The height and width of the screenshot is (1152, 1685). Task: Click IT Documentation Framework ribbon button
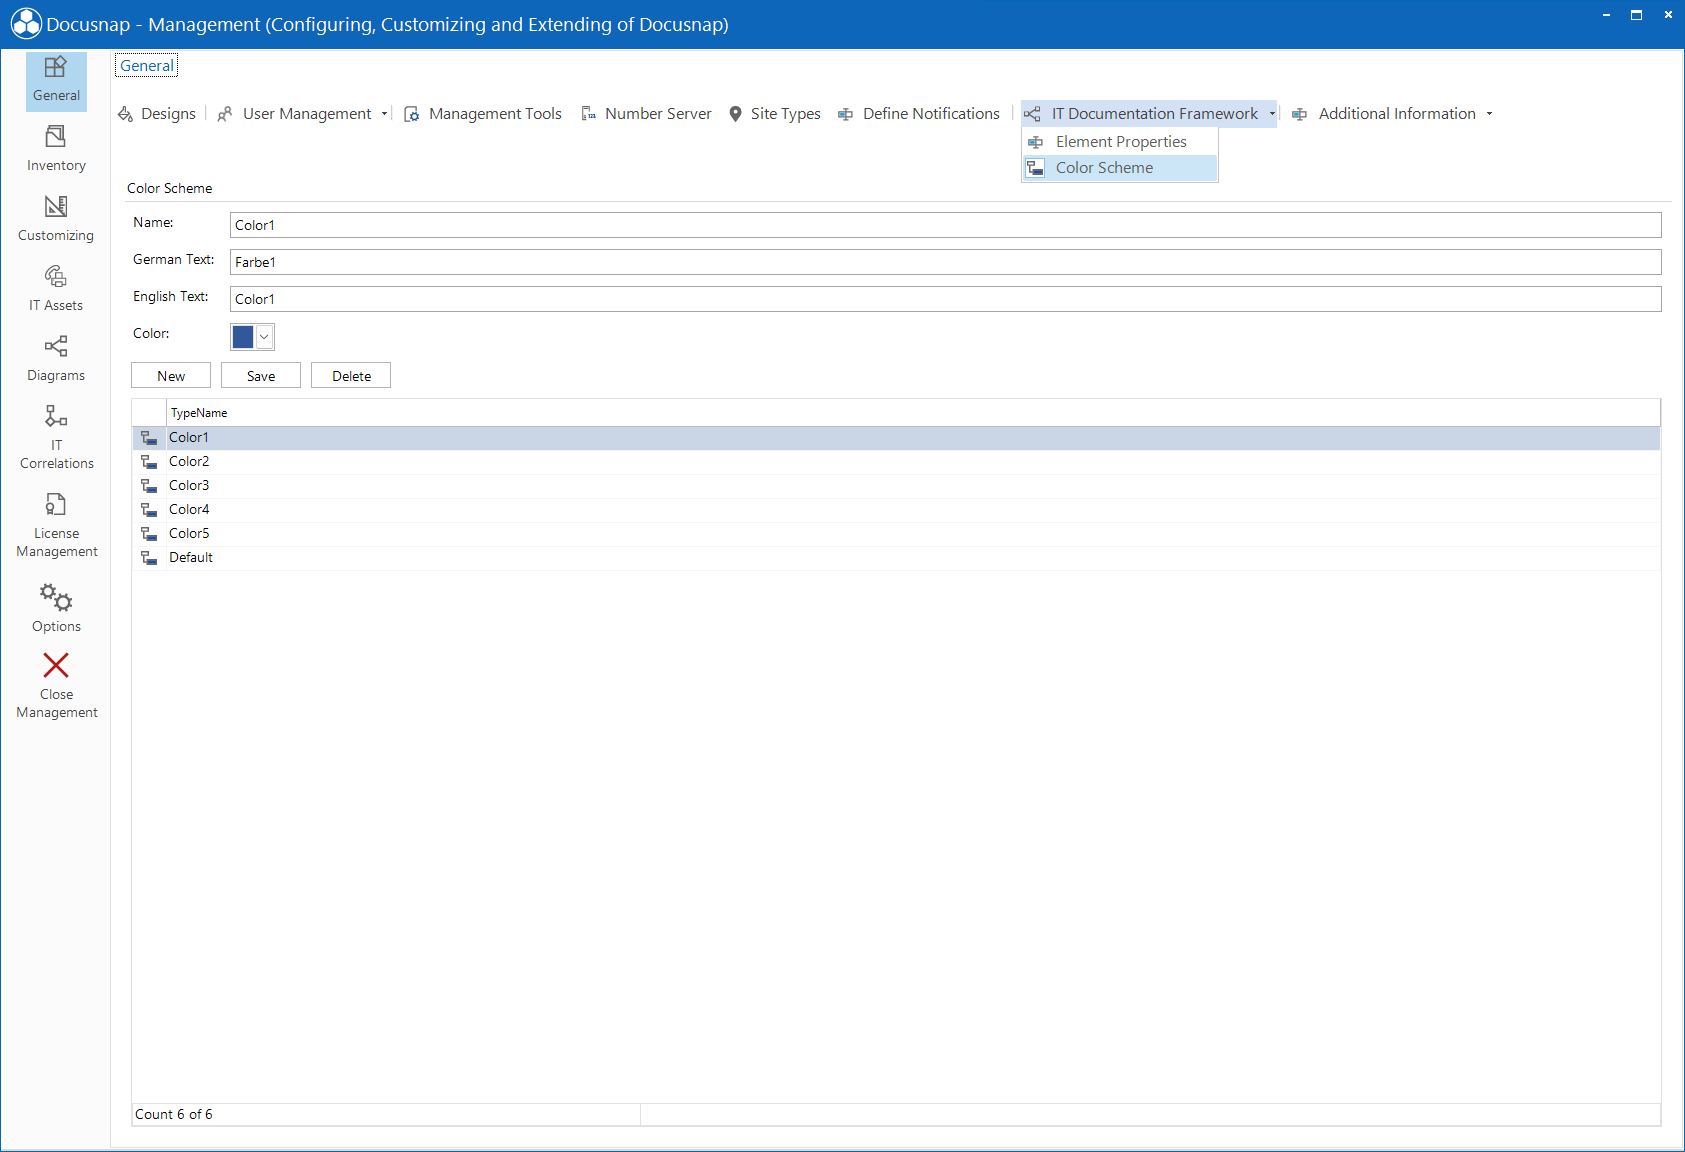click(x=1142, y=114)
